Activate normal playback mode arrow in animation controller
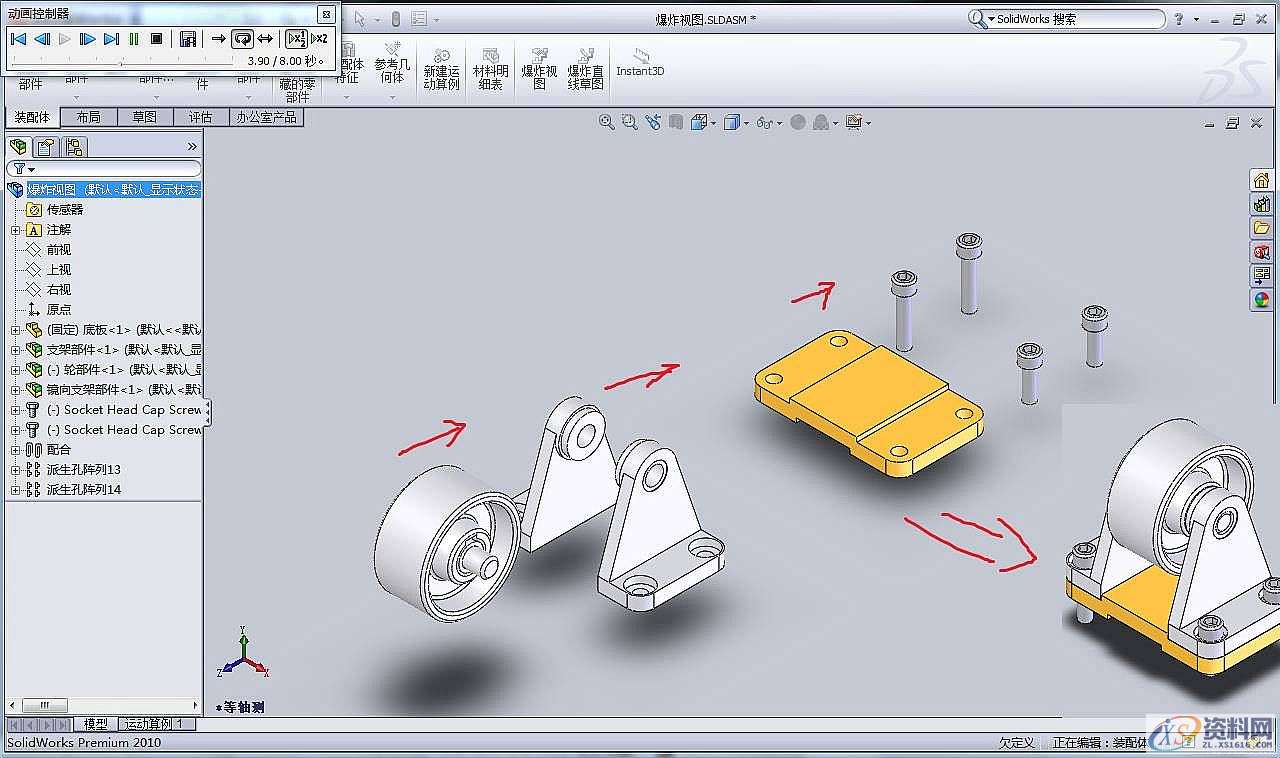This screenshot has height=758, width=1280. click(220, 39)
